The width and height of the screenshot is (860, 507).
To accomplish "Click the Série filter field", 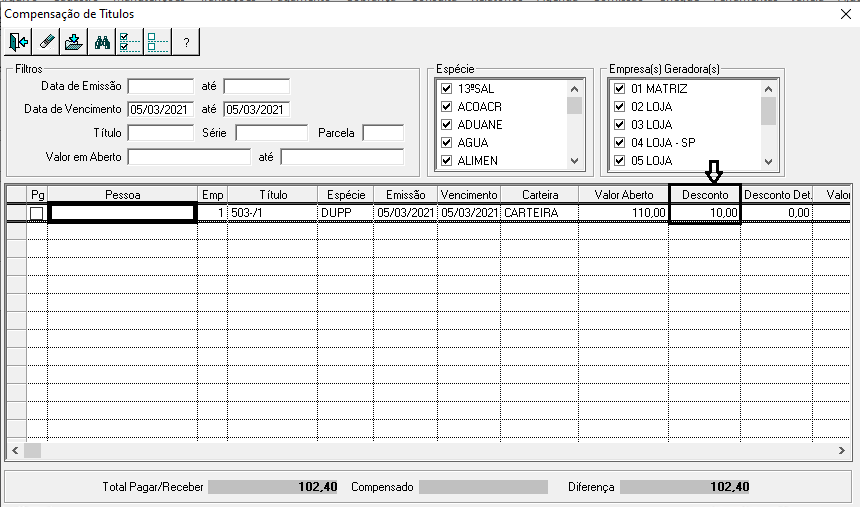I will (x=271, y=133).
